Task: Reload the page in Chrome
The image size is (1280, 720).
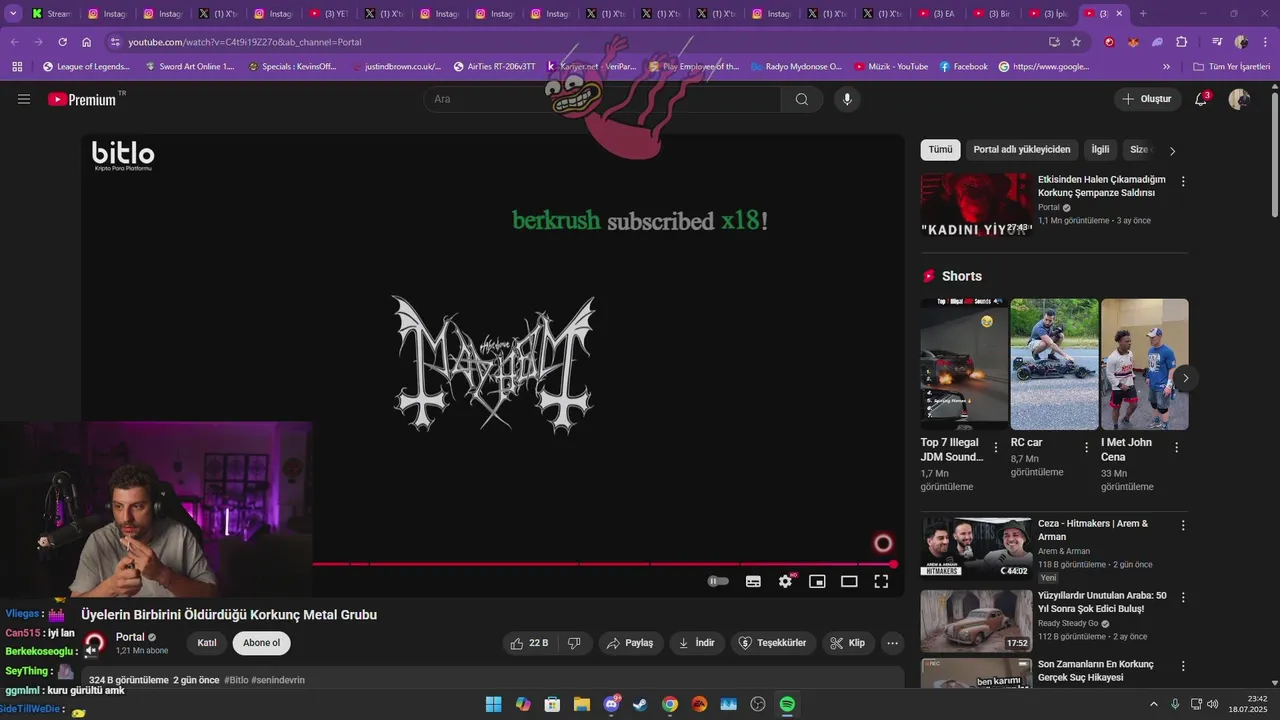Action: tap(62, 42)
